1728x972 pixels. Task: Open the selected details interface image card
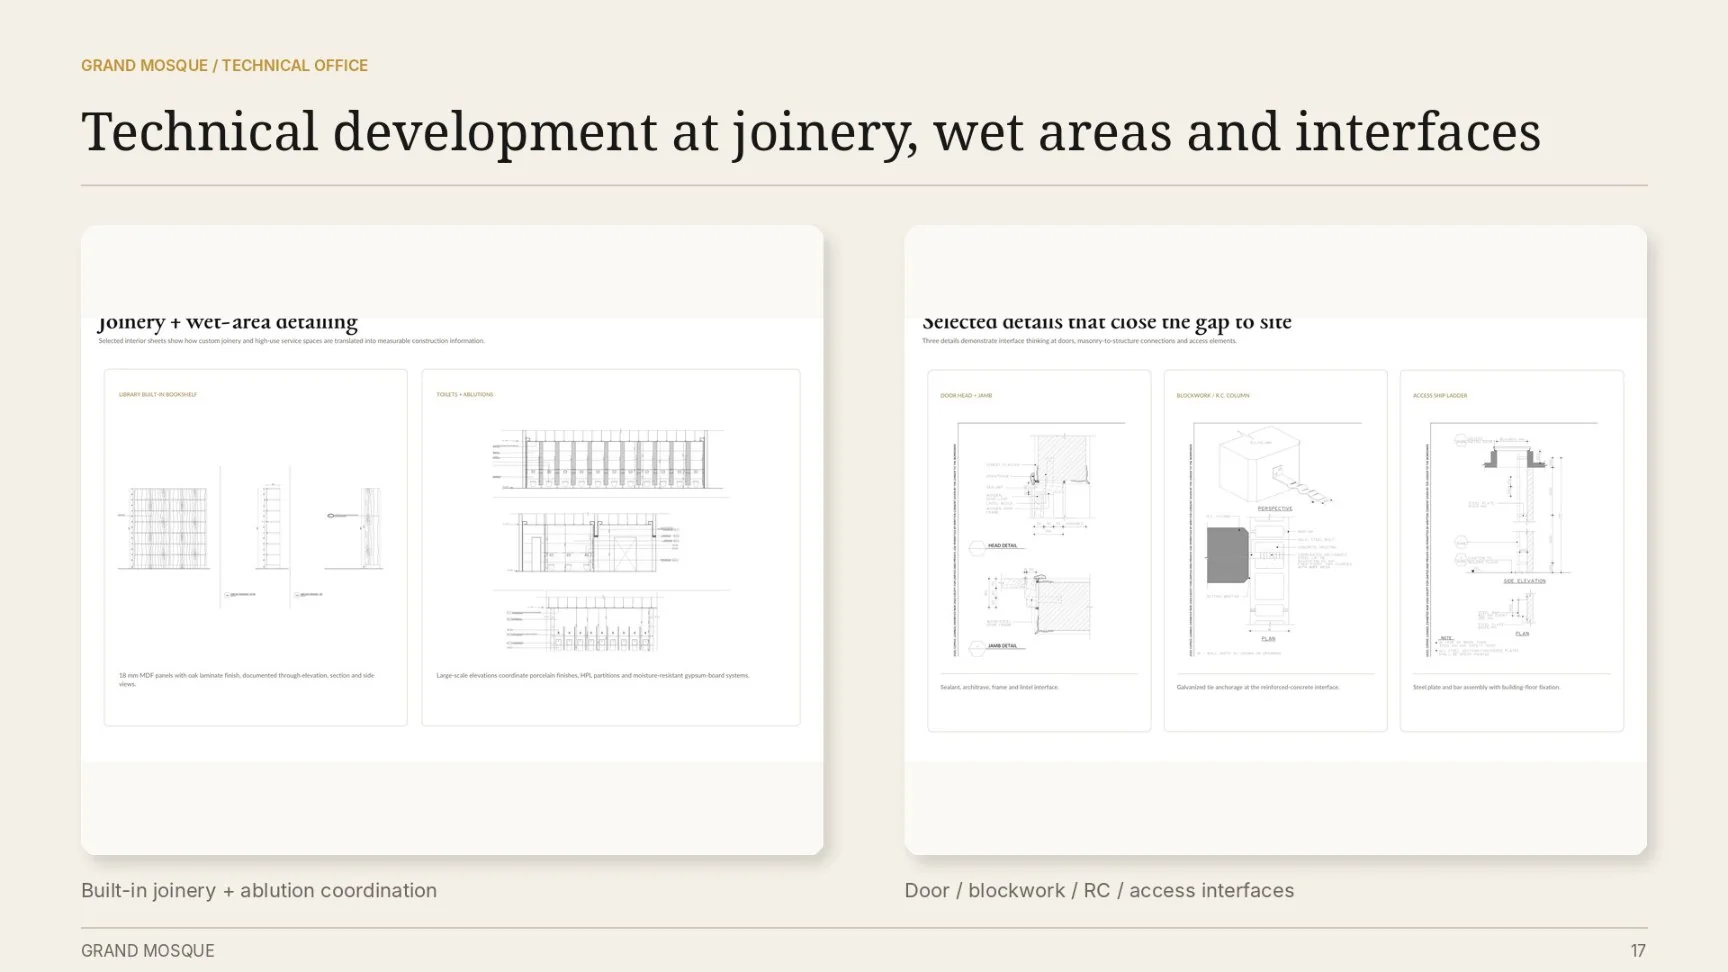click(x=1275, y=540)
